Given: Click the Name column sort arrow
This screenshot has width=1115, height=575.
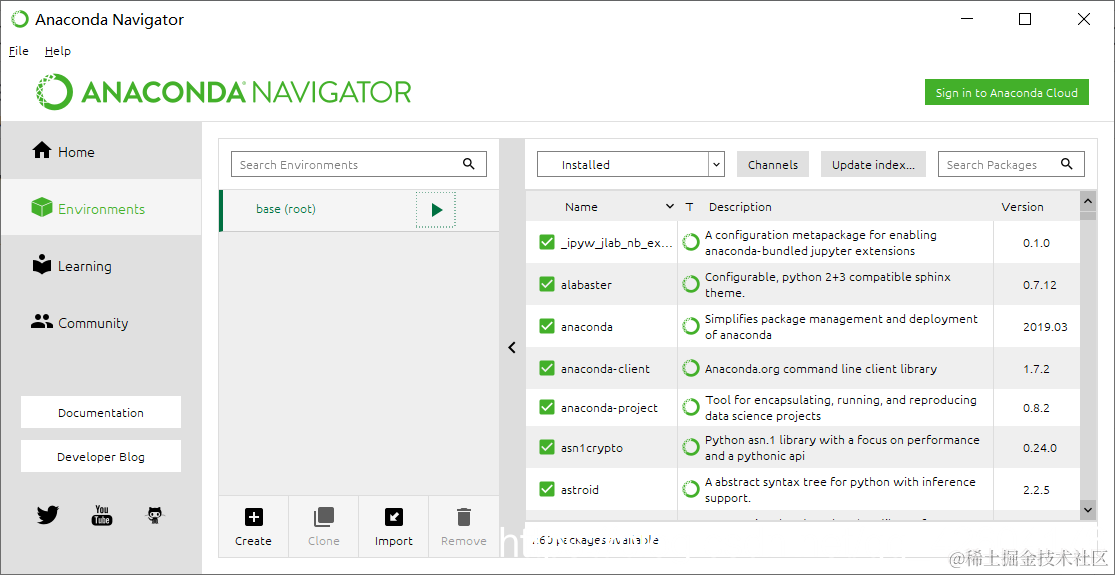Looking at the screenshot, I should coord(669,206).
